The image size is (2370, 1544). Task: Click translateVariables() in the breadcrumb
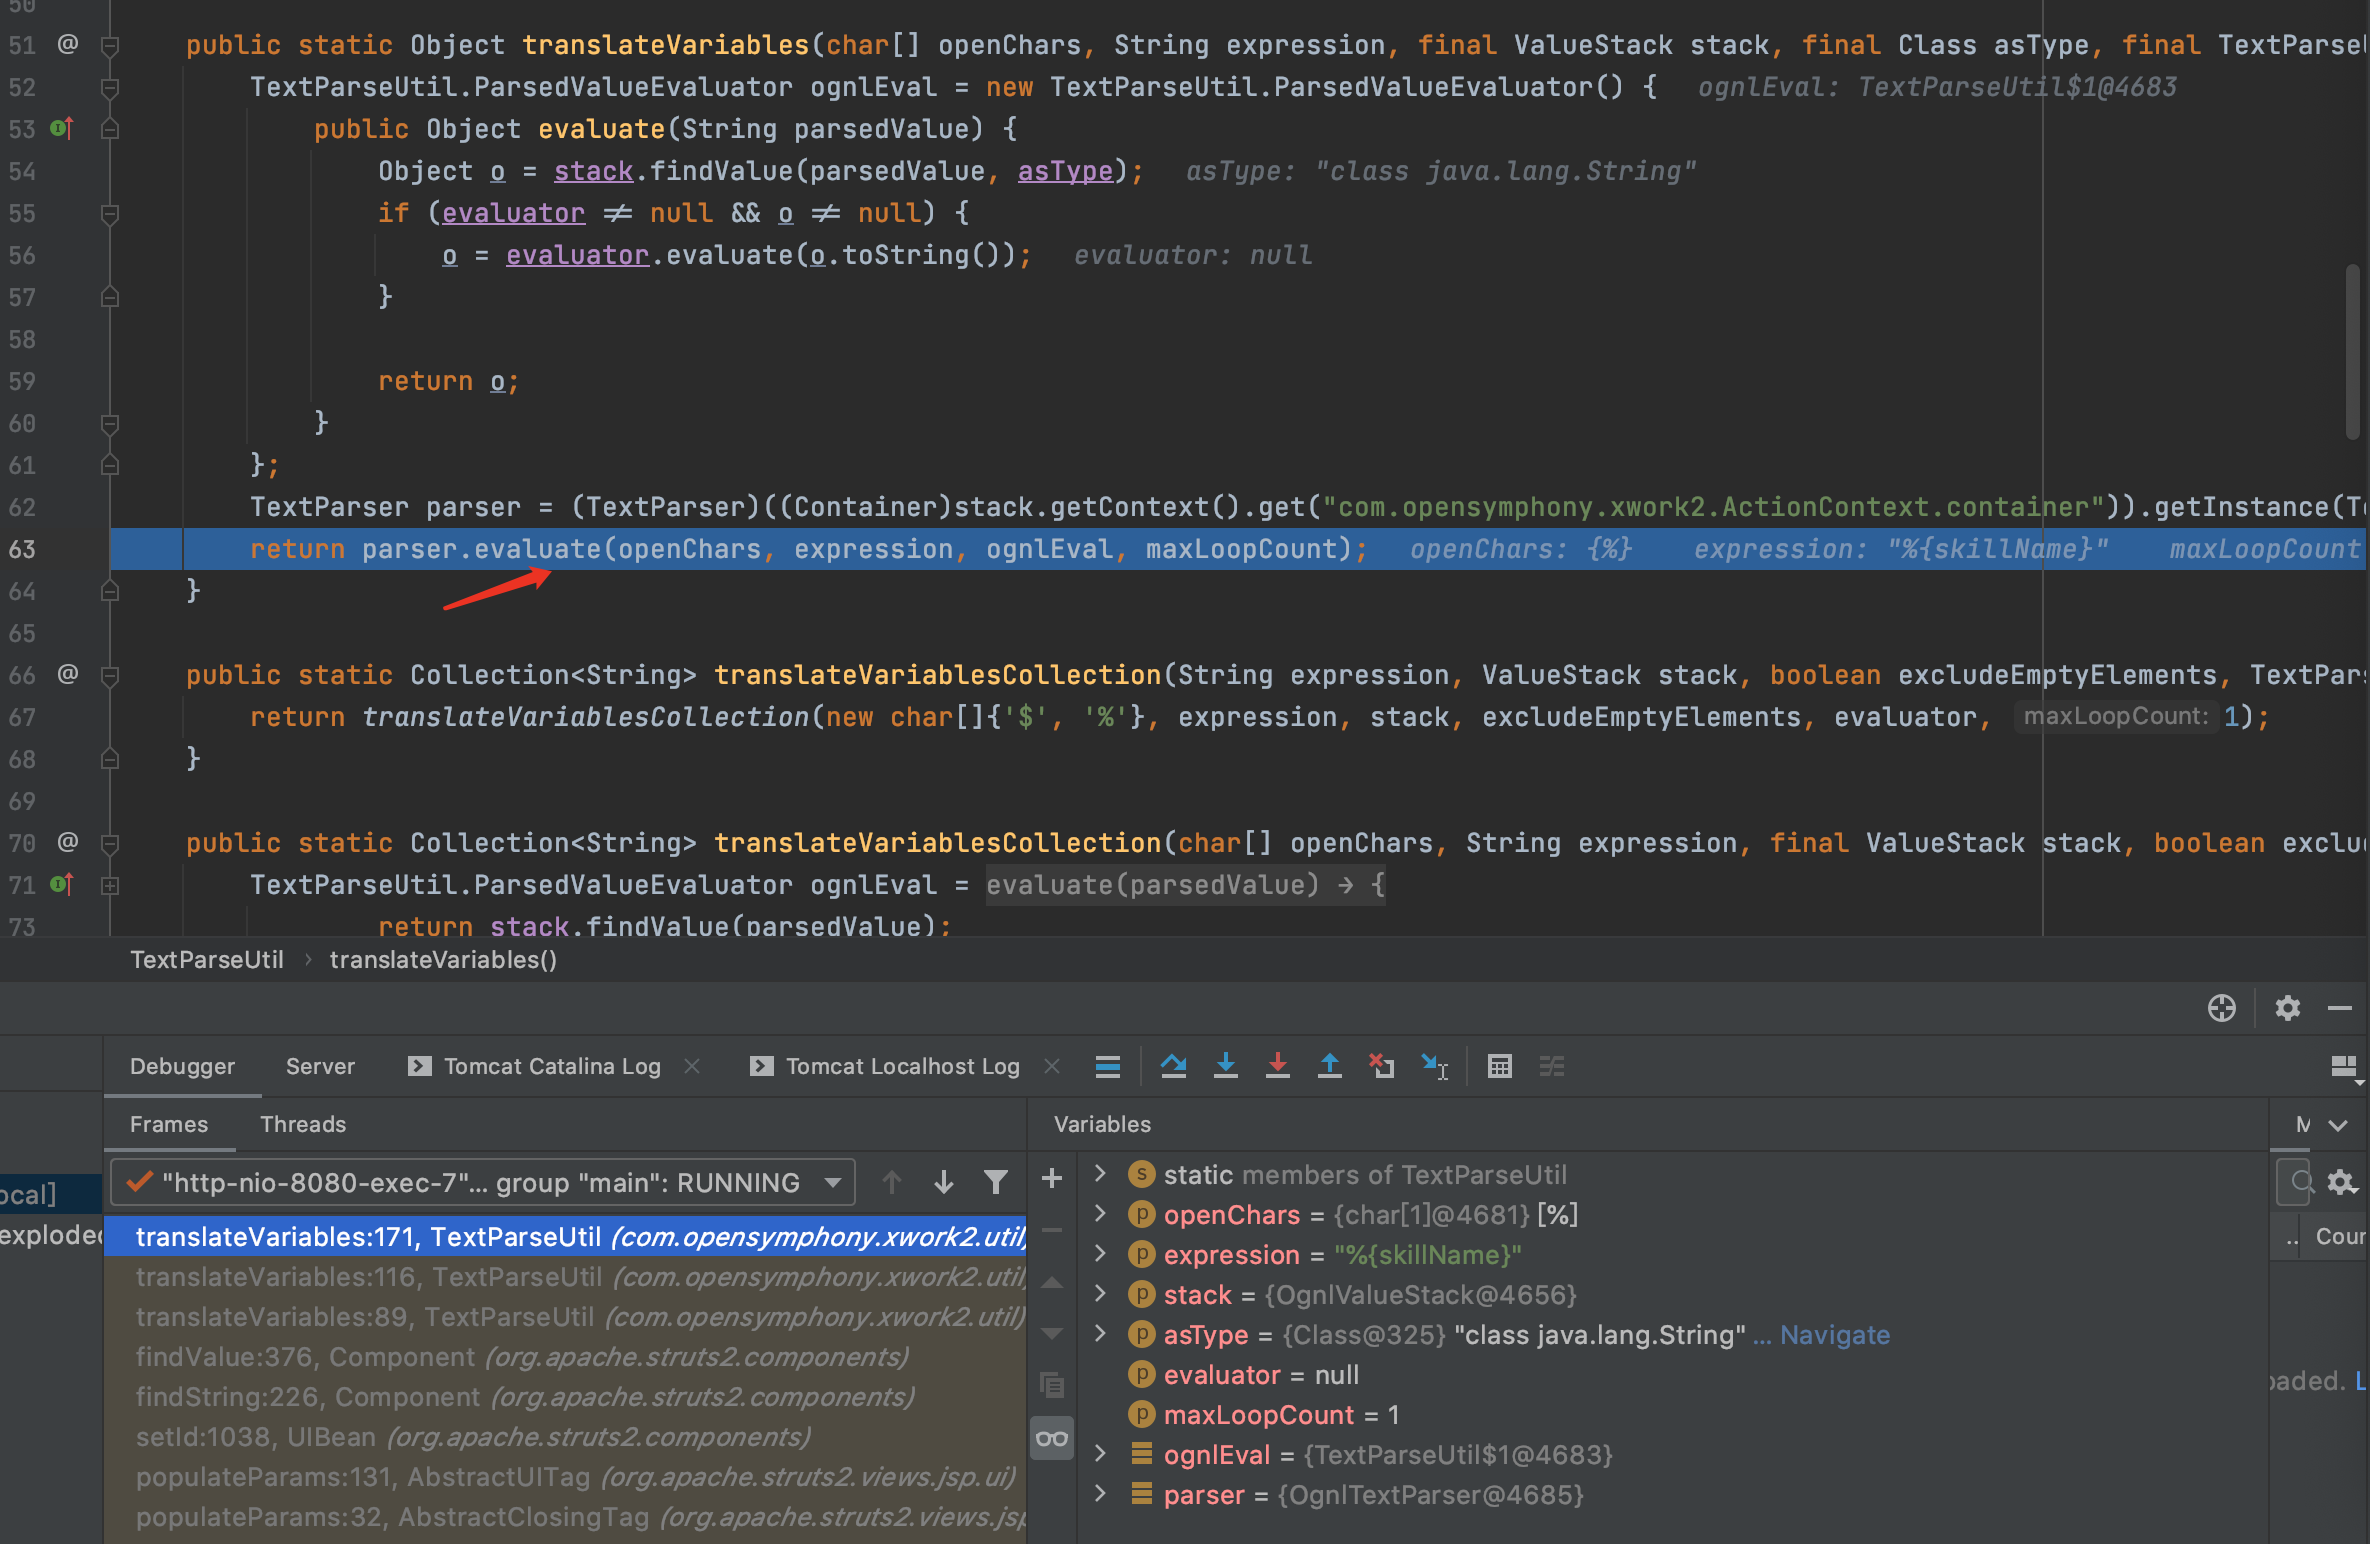click(443, 960)
